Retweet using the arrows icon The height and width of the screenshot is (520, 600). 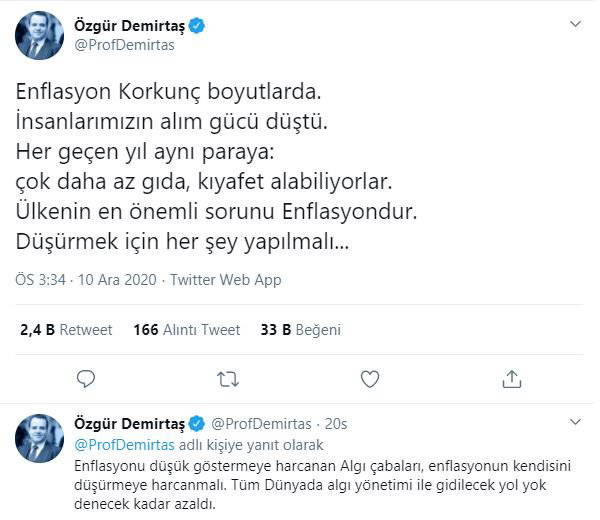point(228,378)
